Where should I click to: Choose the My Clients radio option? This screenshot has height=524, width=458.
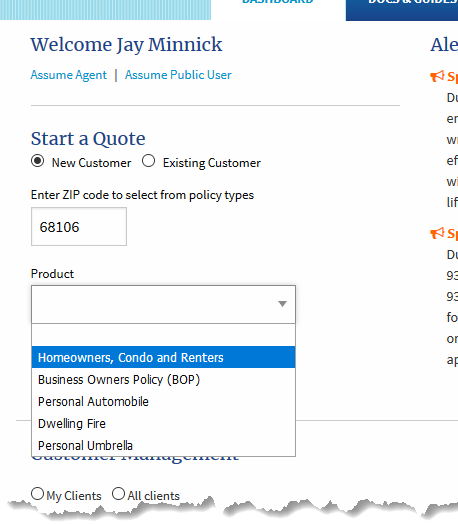pos(37,494)
